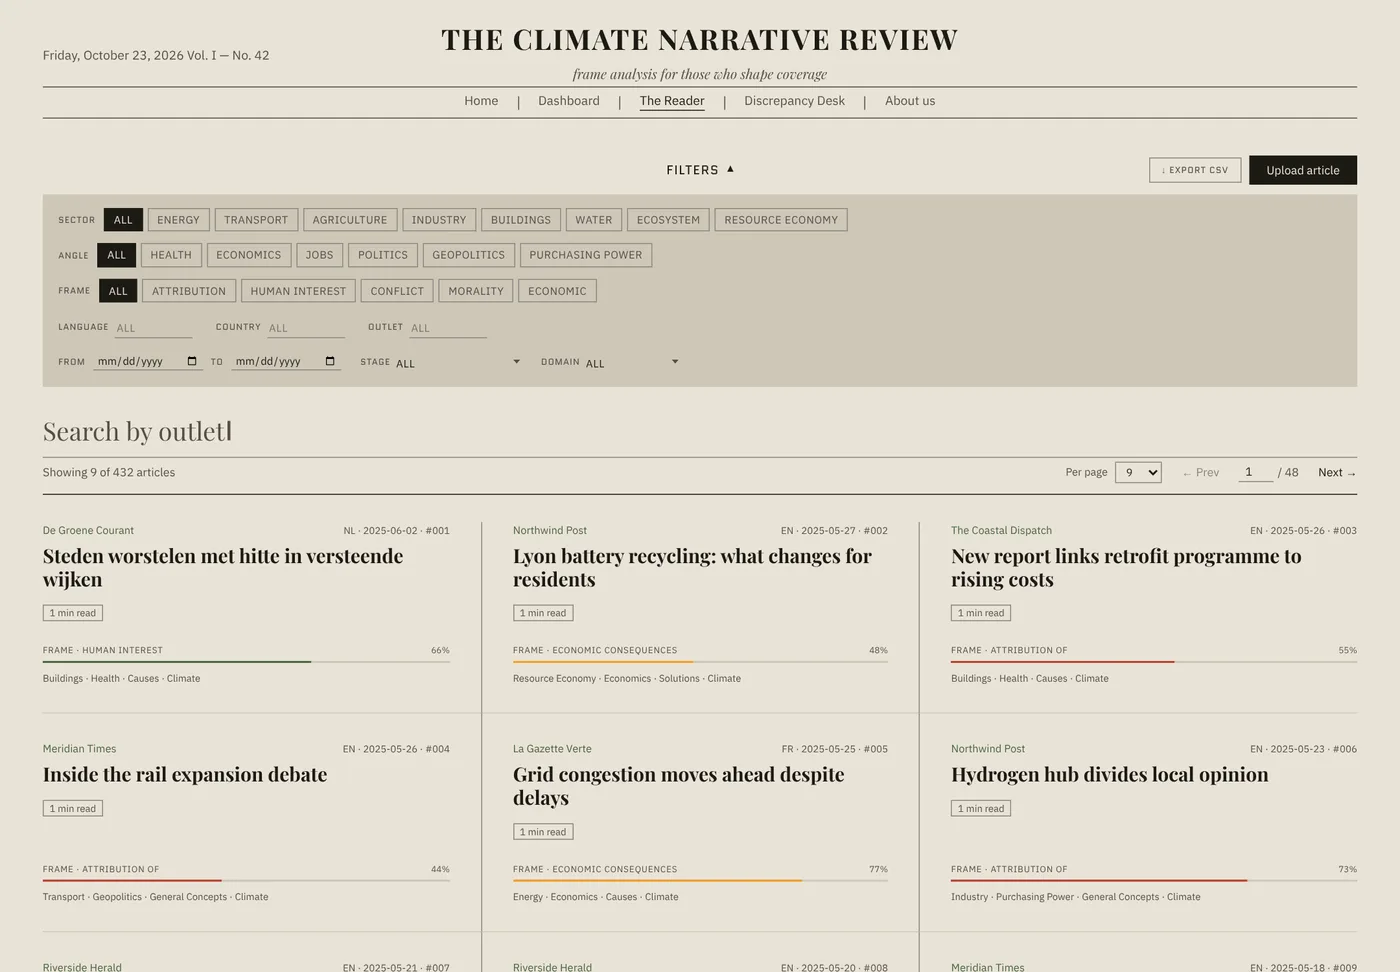The image size is (1400, 972).
Task: Filter by Economic frame
Action: 557,291
